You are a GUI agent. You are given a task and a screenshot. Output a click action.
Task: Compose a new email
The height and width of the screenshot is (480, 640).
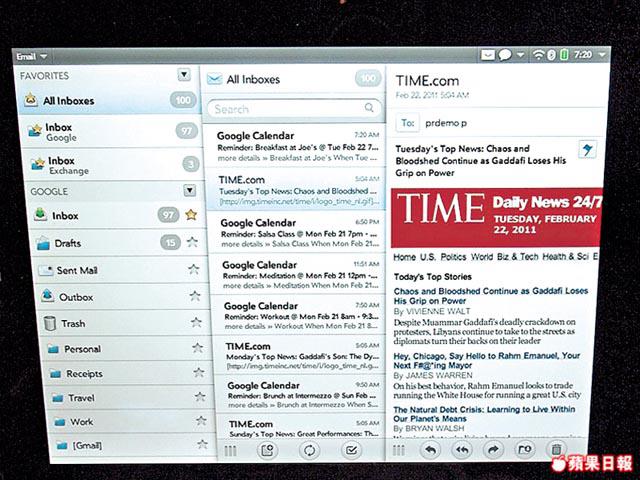pyautogui.click(x=267, y=451)
